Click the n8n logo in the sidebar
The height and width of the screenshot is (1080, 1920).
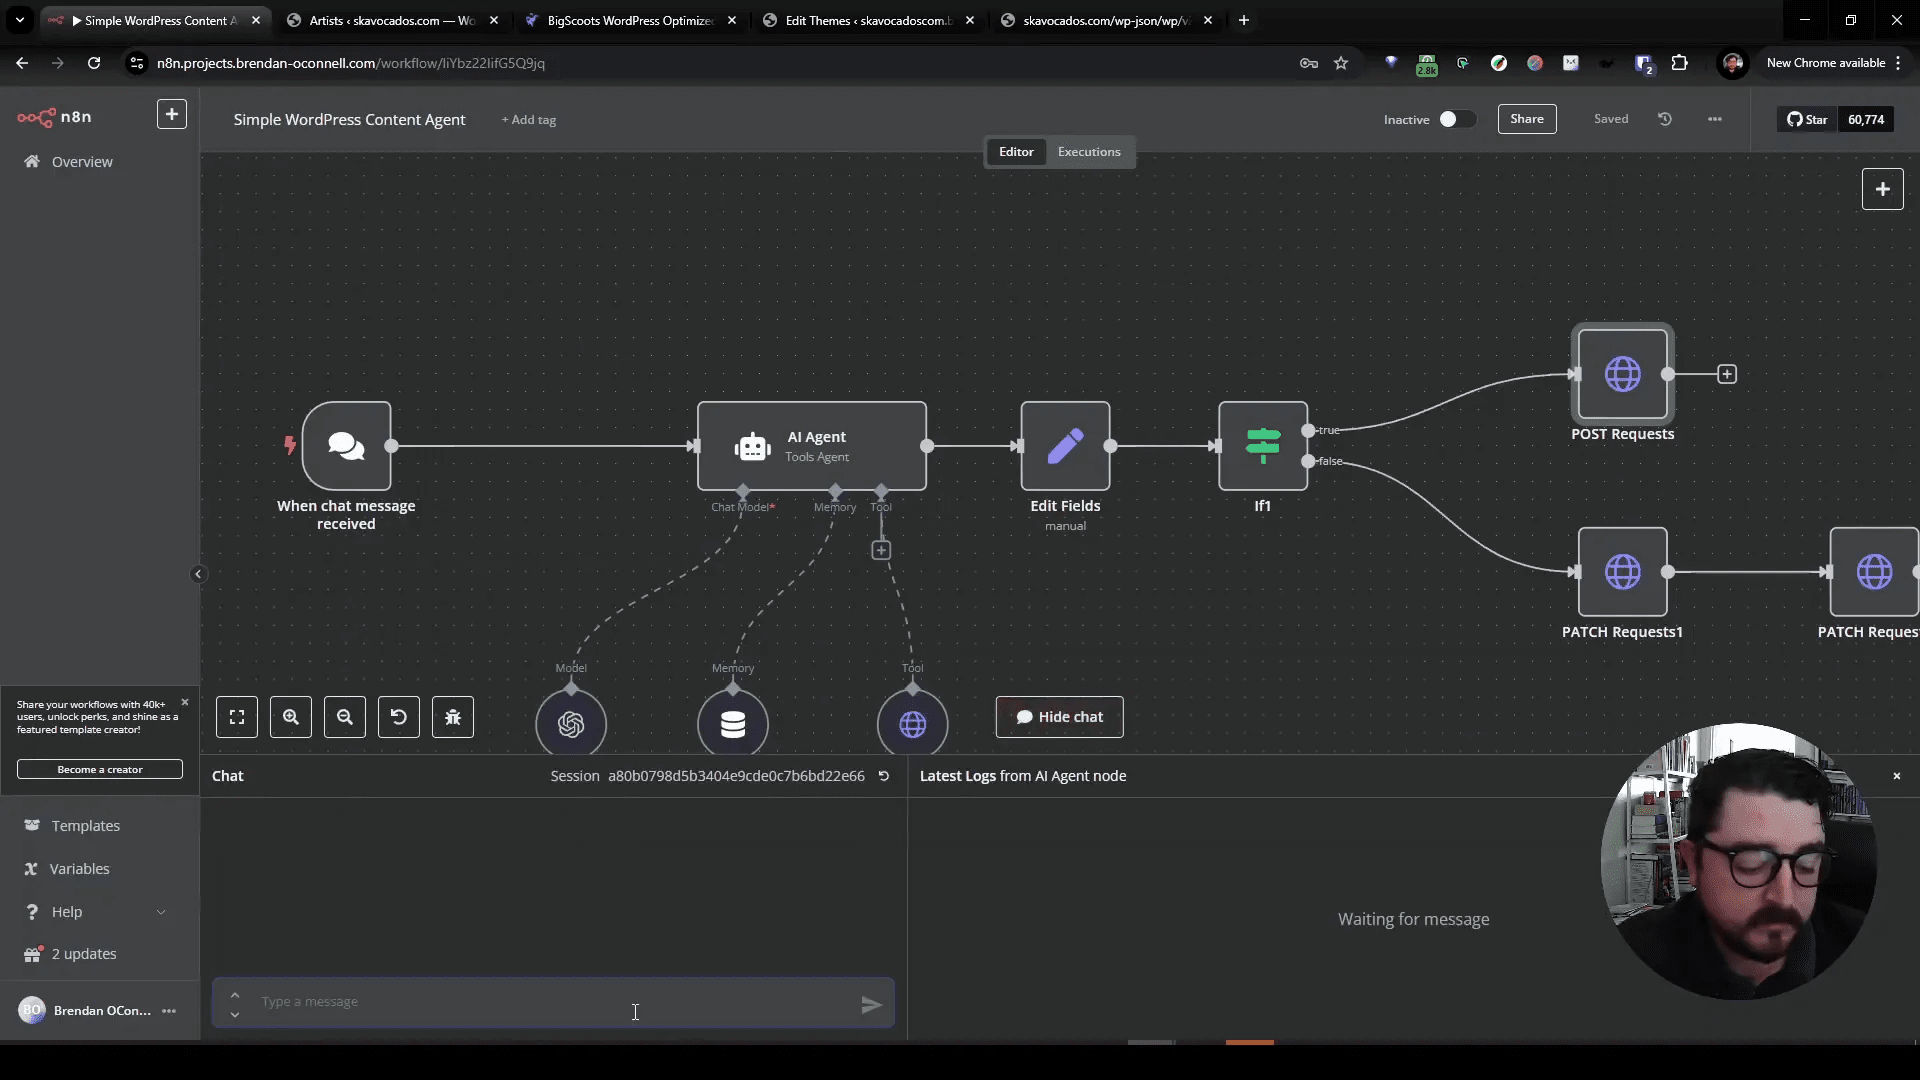tap(54, 117)
